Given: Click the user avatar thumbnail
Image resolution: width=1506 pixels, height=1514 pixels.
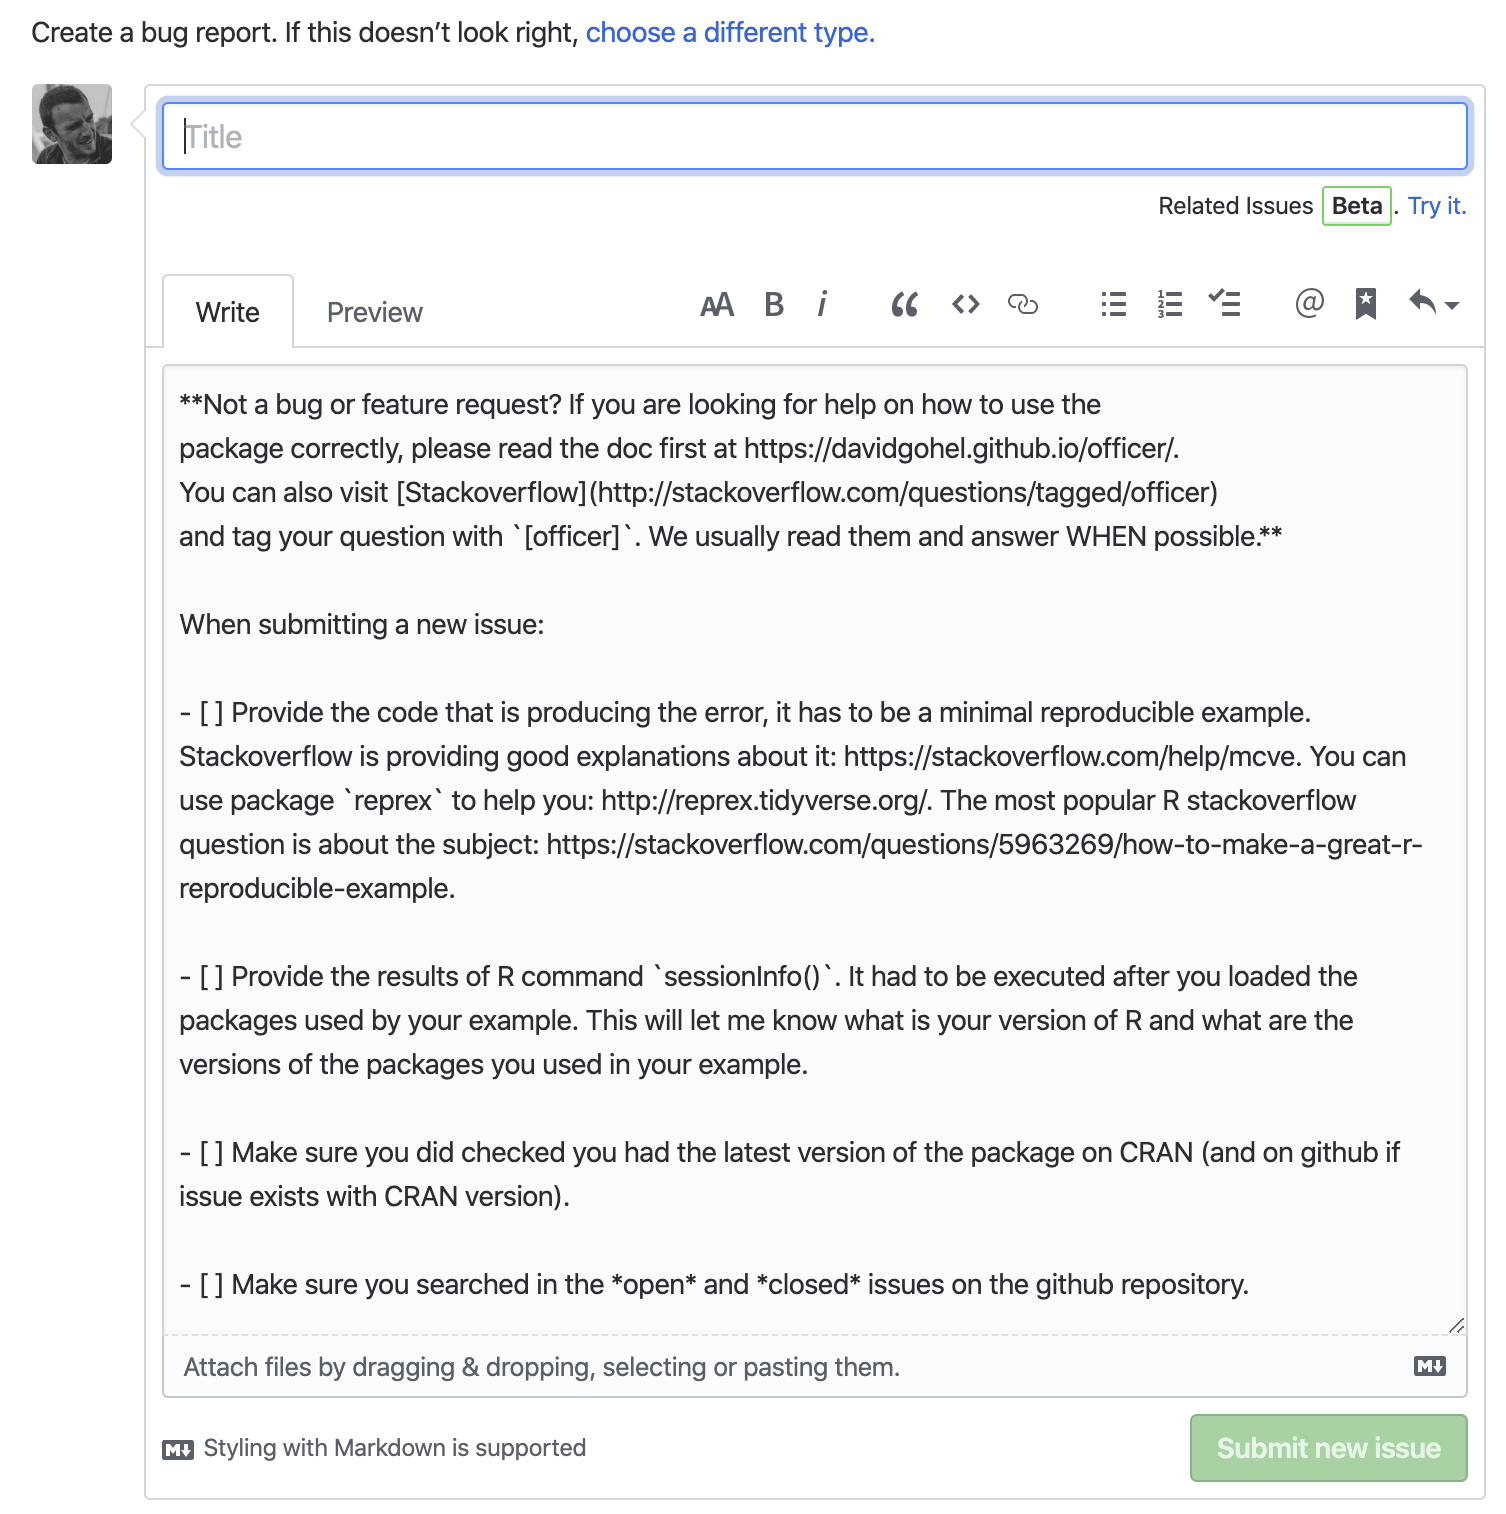Looking at the screenshot, I should point(71,125).
